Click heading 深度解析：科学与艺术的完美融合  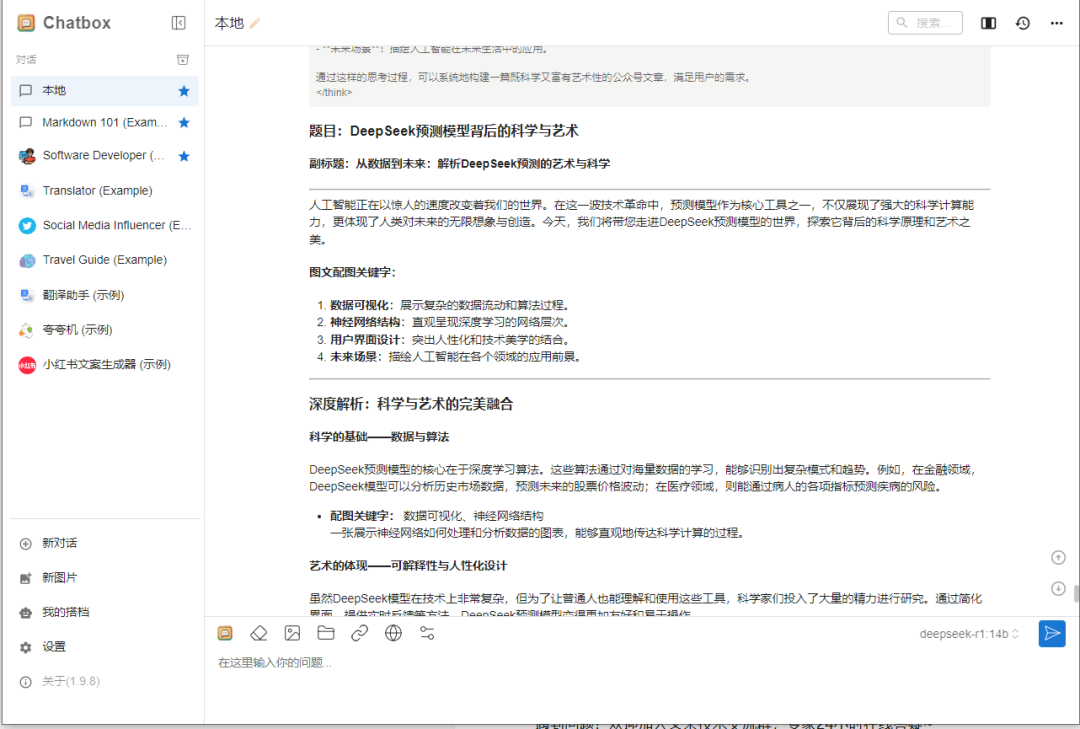click(411, 404)
